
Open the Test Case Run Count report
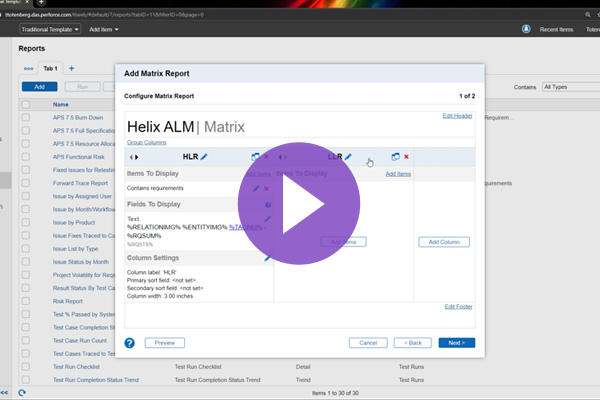tap(80, 341)
